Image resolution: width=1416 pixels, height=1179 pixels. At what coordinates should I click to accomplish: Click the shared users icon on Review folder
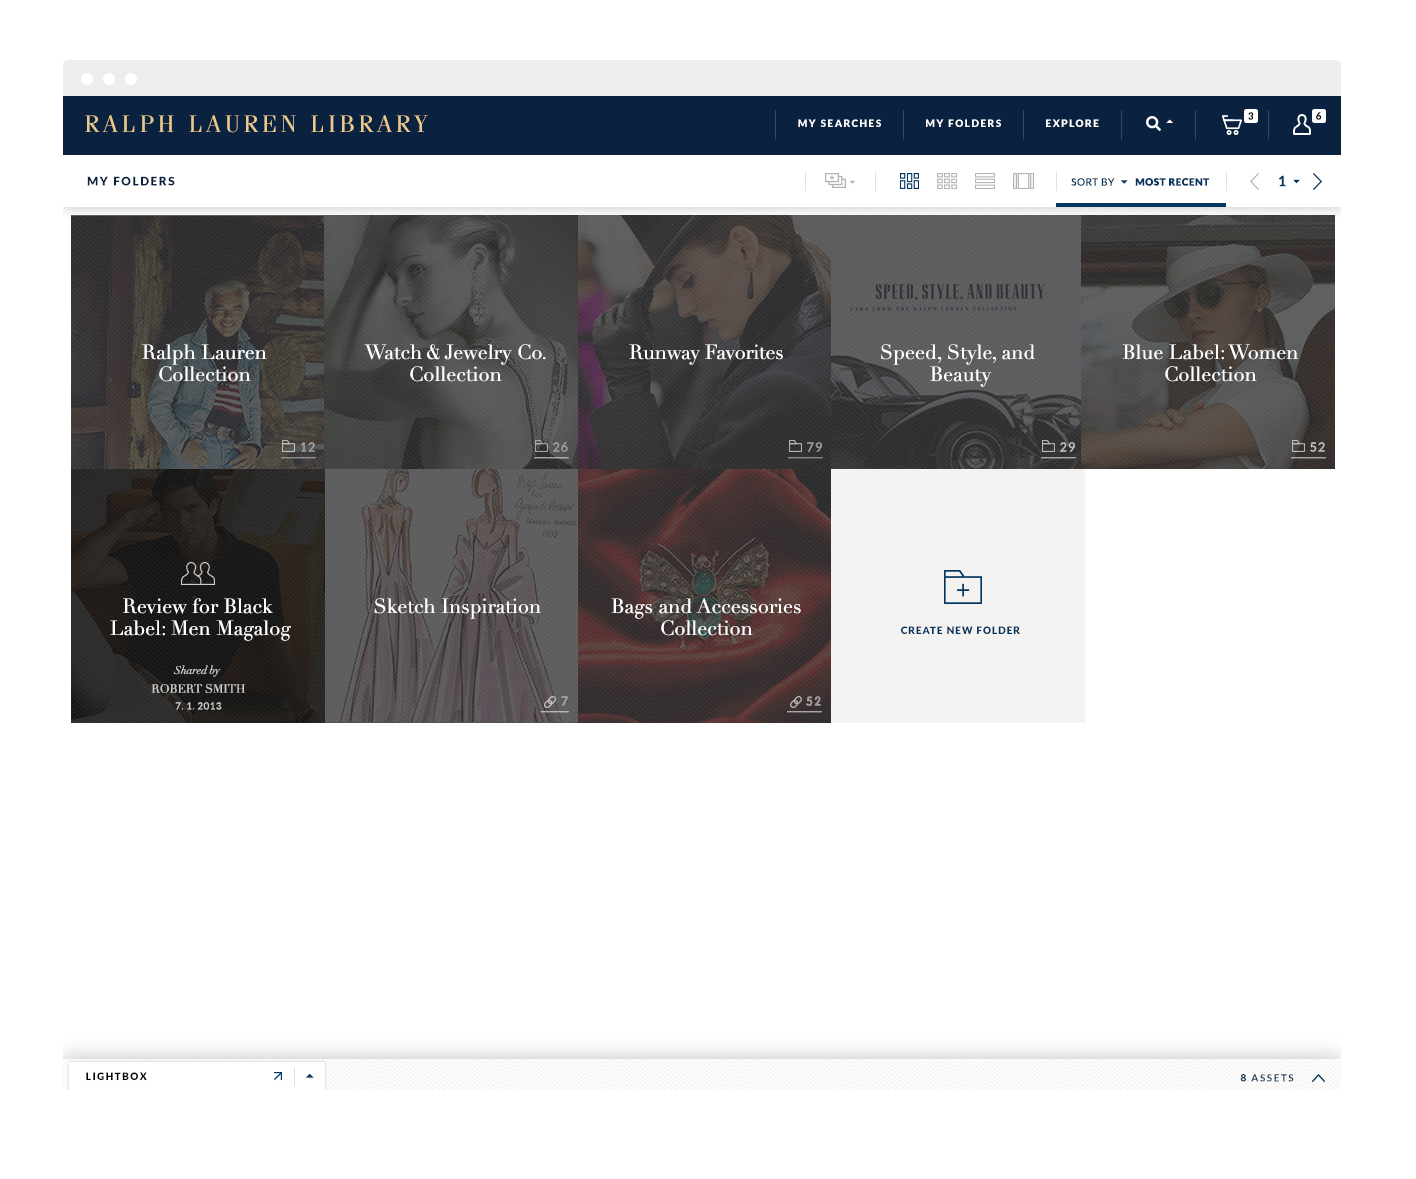(x=198, y=573)
